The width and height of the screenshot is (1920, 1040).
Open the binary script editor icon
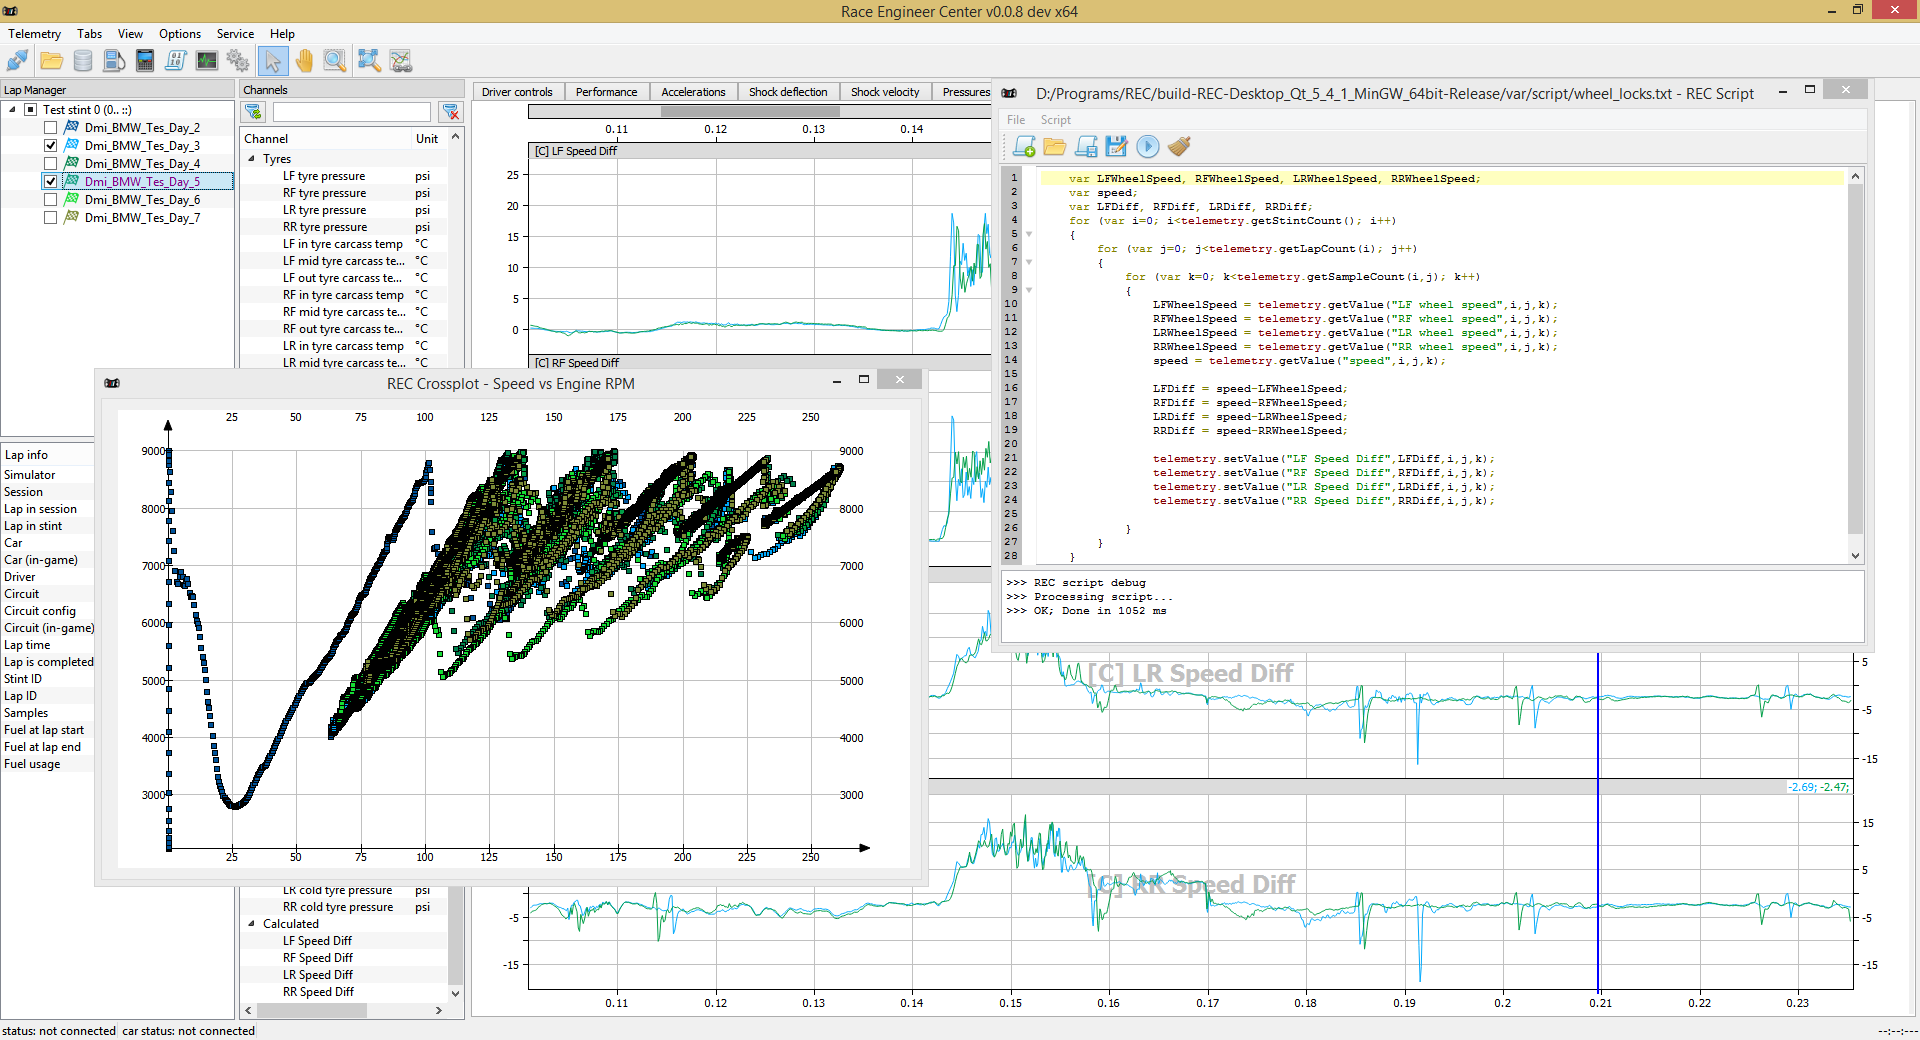(176, 61)
